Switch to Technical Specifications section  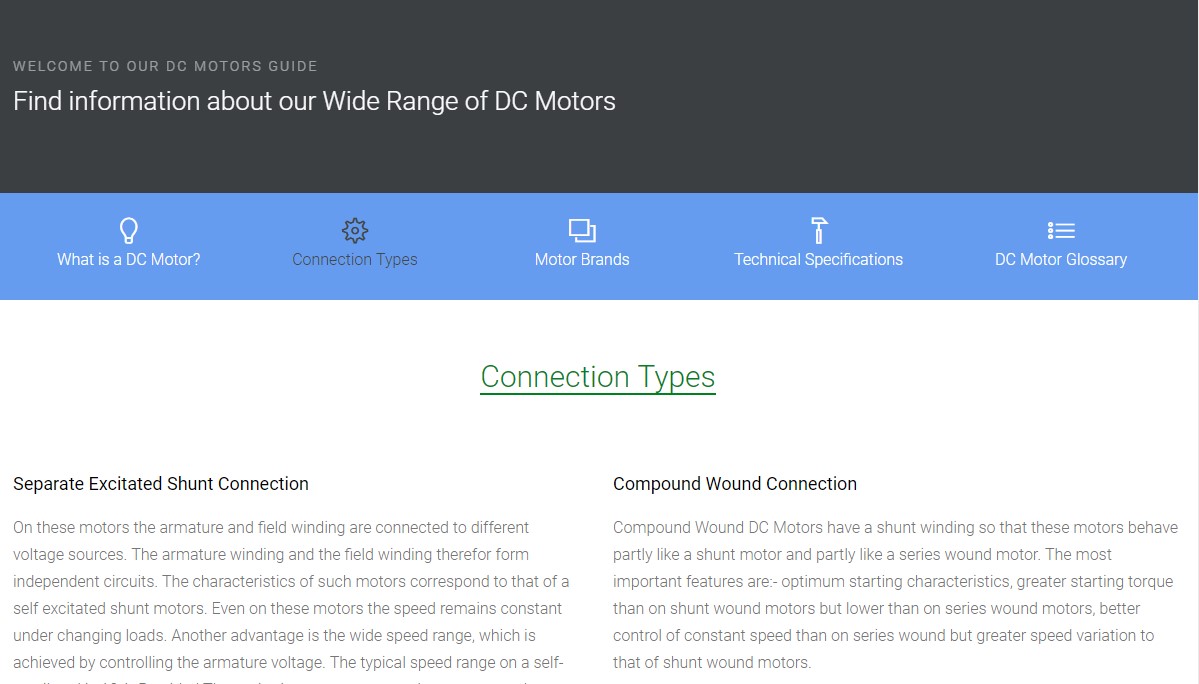[x=818, y=259]
